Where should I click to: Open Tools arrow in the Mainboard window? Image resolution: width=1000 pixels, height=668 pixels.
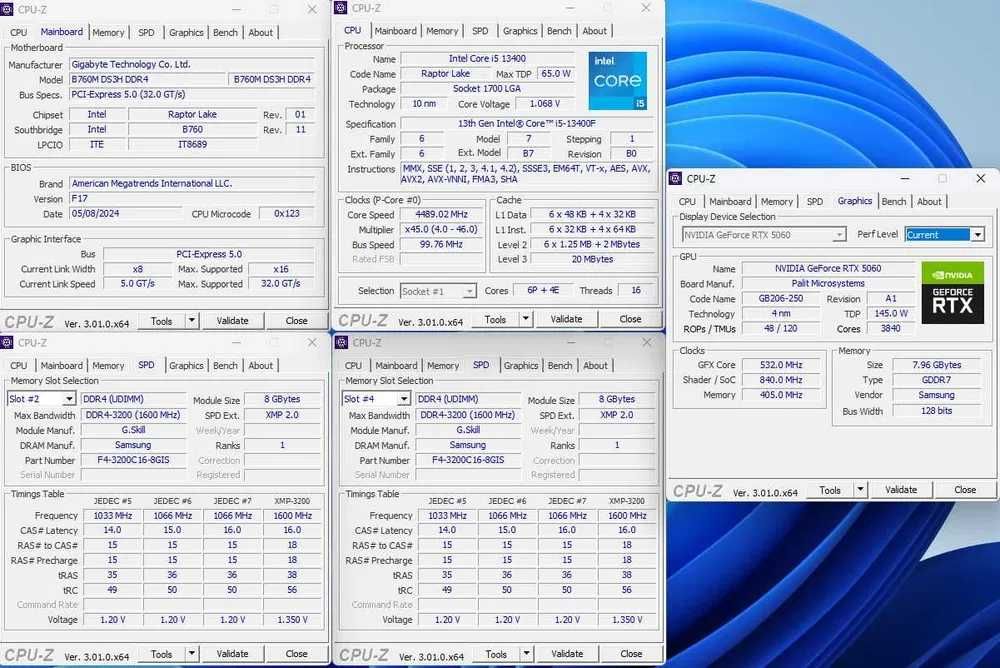191,320
